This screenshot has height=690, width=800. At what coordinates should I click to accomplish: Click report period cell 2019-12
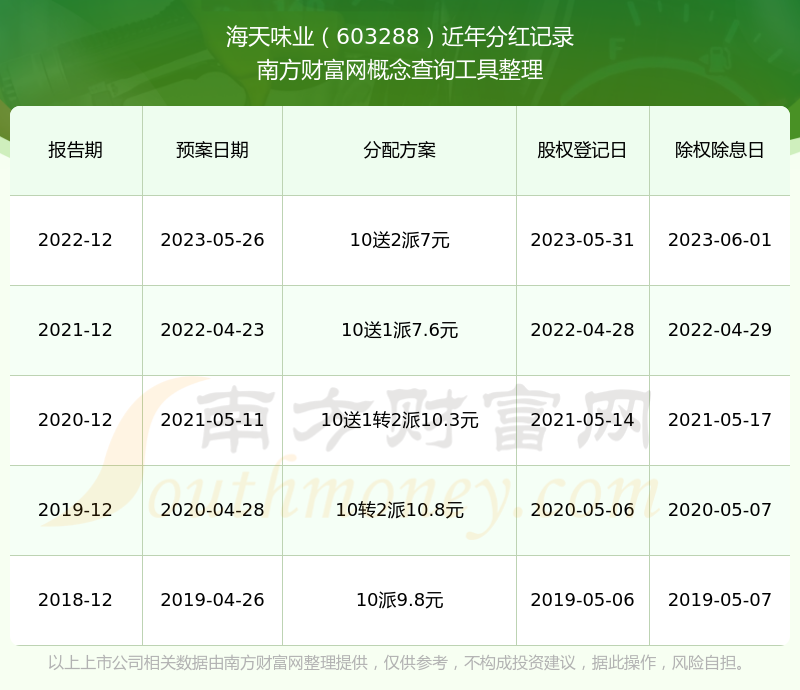(x=76, y=509)
